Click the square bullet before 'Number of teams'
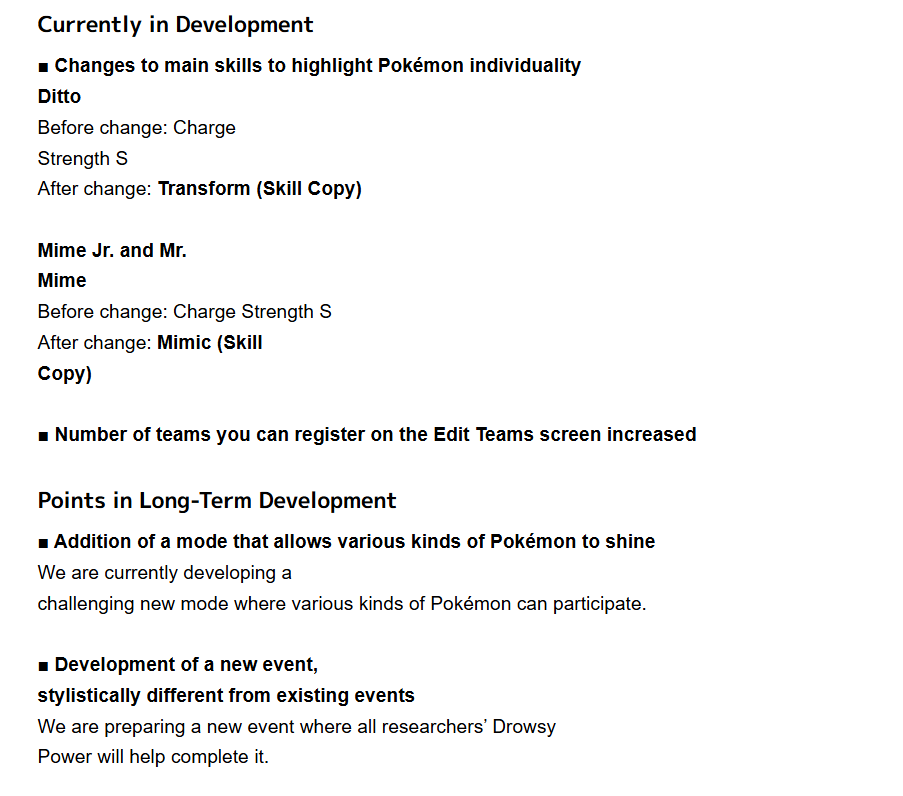Screen dimensions: 903x796 [43, 436]
